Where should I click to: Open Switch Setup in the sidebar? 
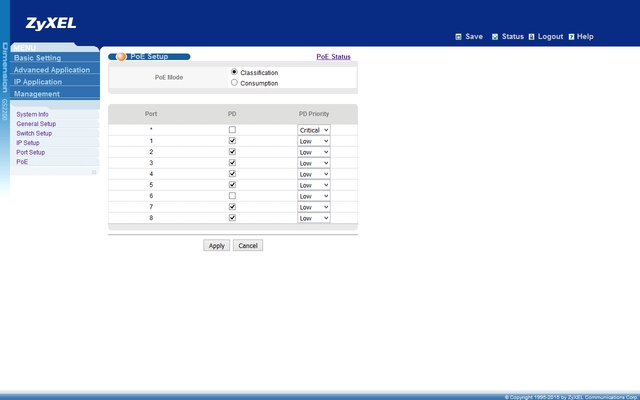[34, 133]
